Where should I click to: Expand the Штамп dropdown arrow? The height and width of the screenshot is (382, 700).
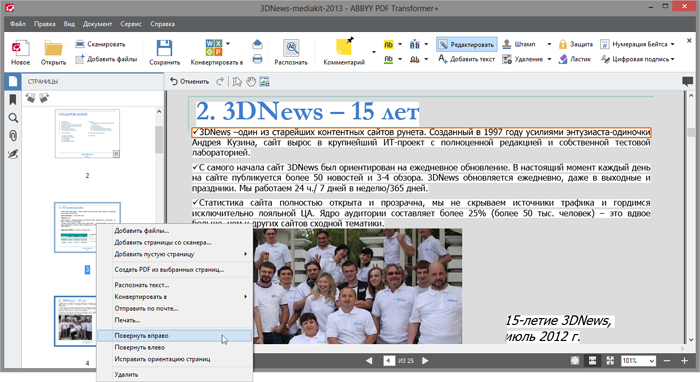(x=549, y=44)
